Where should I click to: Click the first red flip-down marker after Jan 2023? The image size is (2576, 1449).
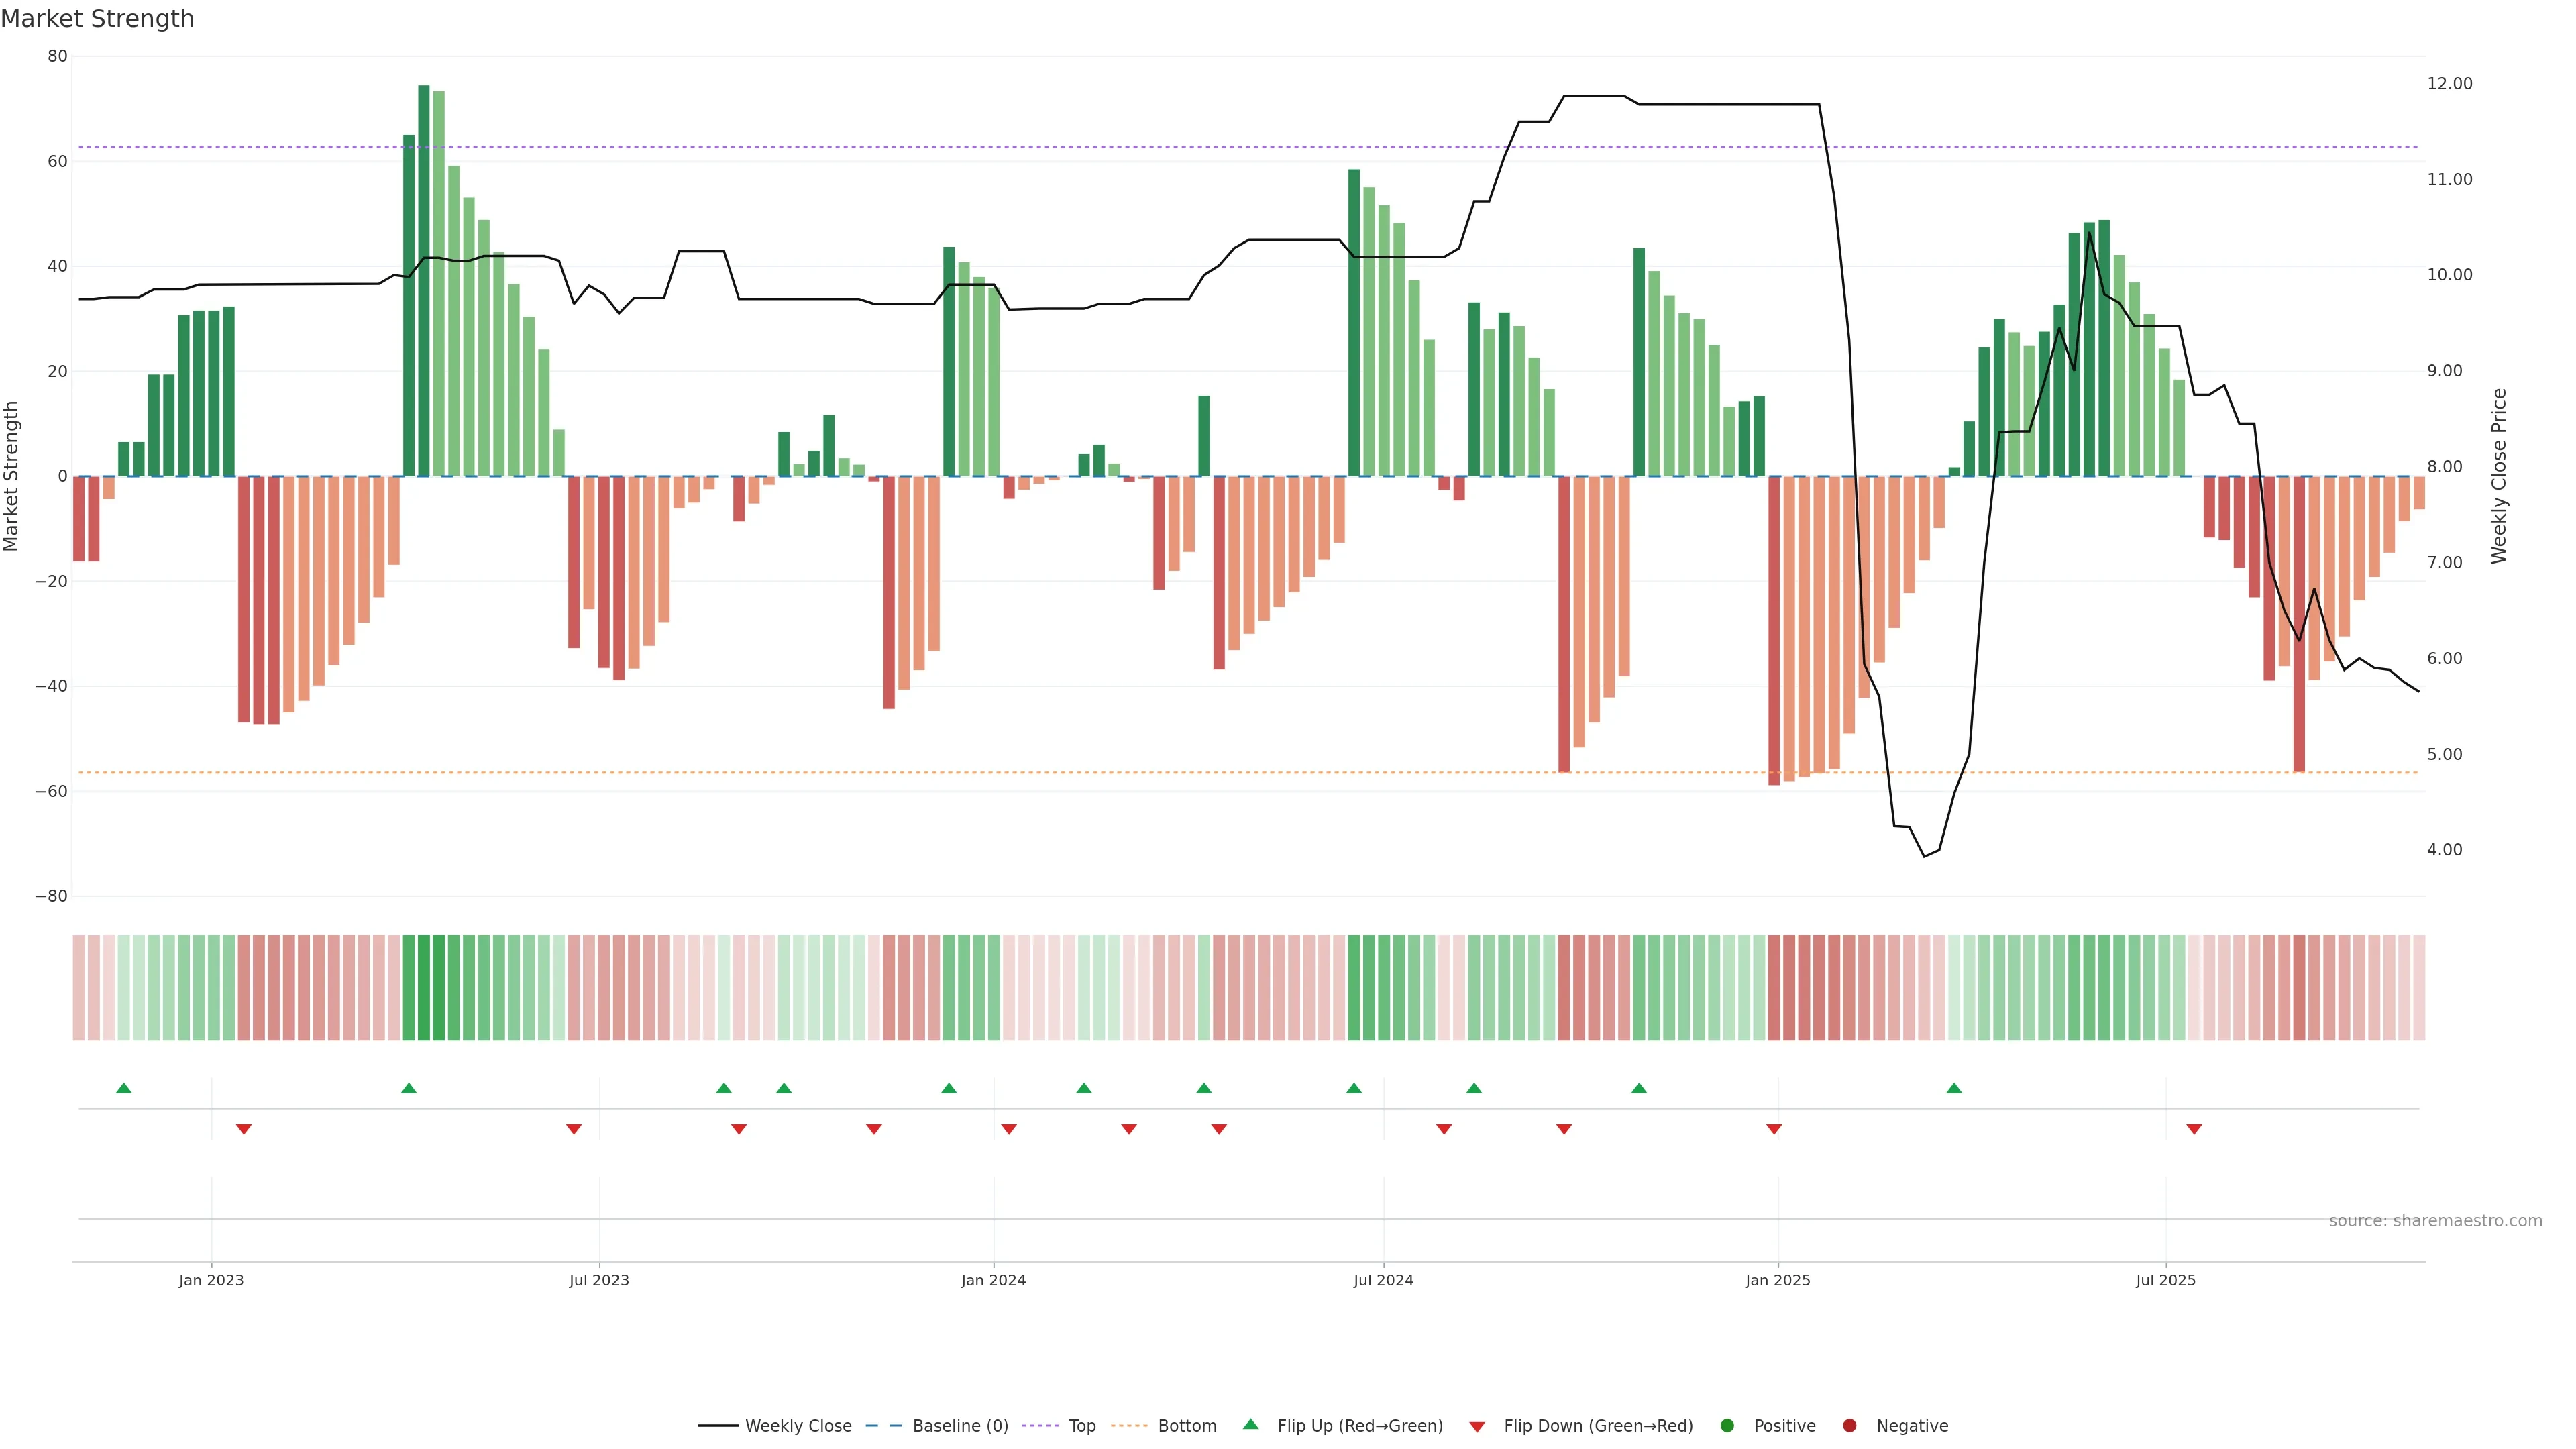coord(244,1129)
